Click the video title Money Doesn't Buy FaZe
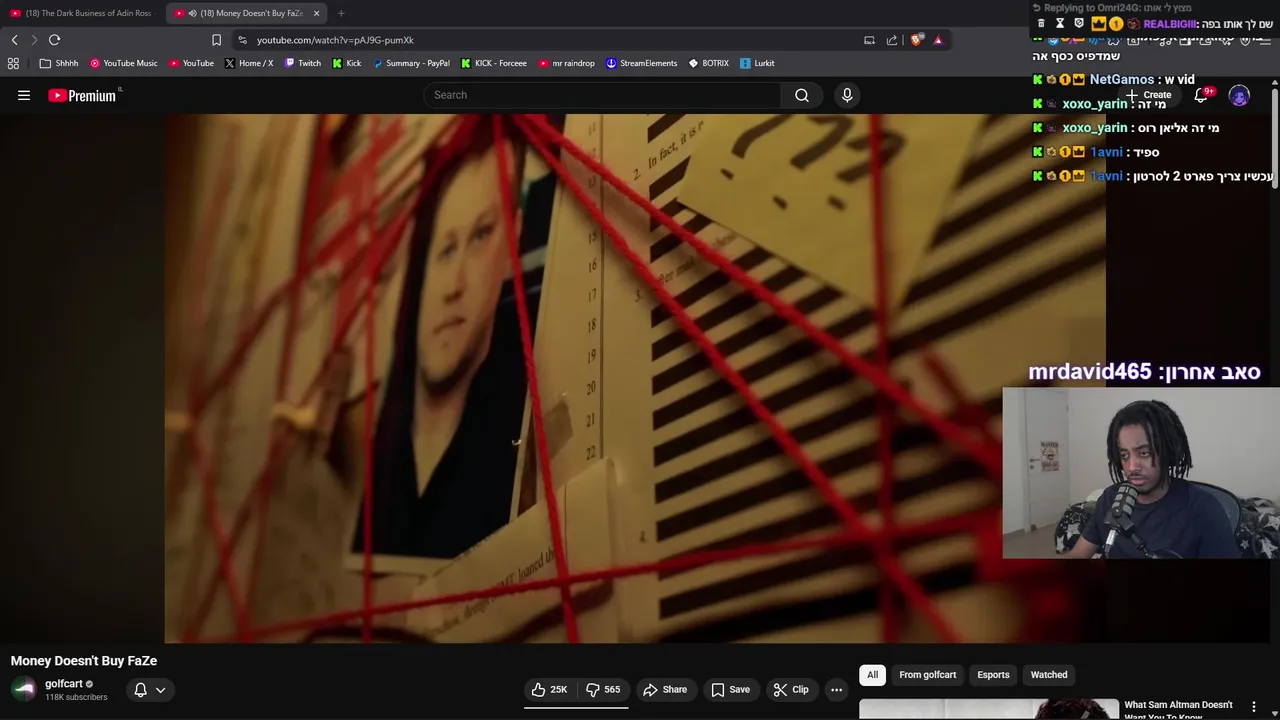The height and width of the screenshot is (720, 1280). (84, 661)
